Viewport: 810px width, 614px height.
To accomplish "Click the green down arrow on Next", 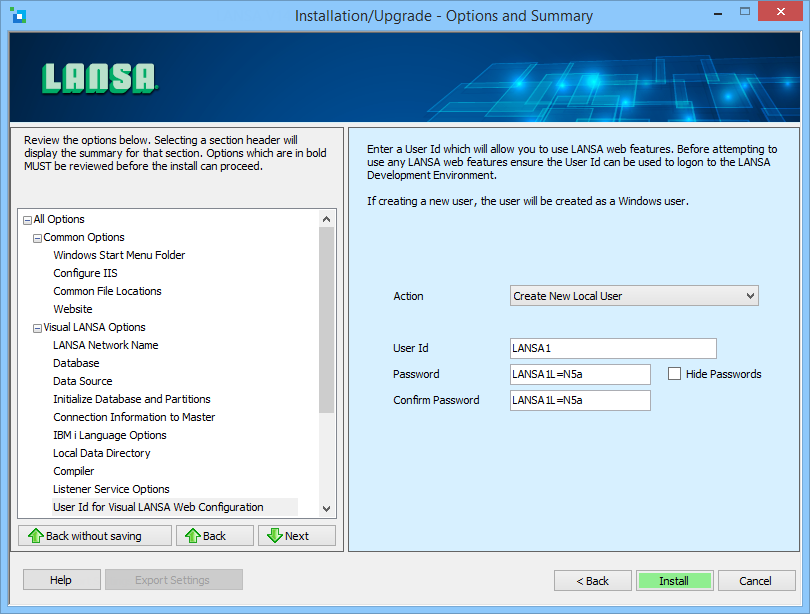I will (275, 536).
